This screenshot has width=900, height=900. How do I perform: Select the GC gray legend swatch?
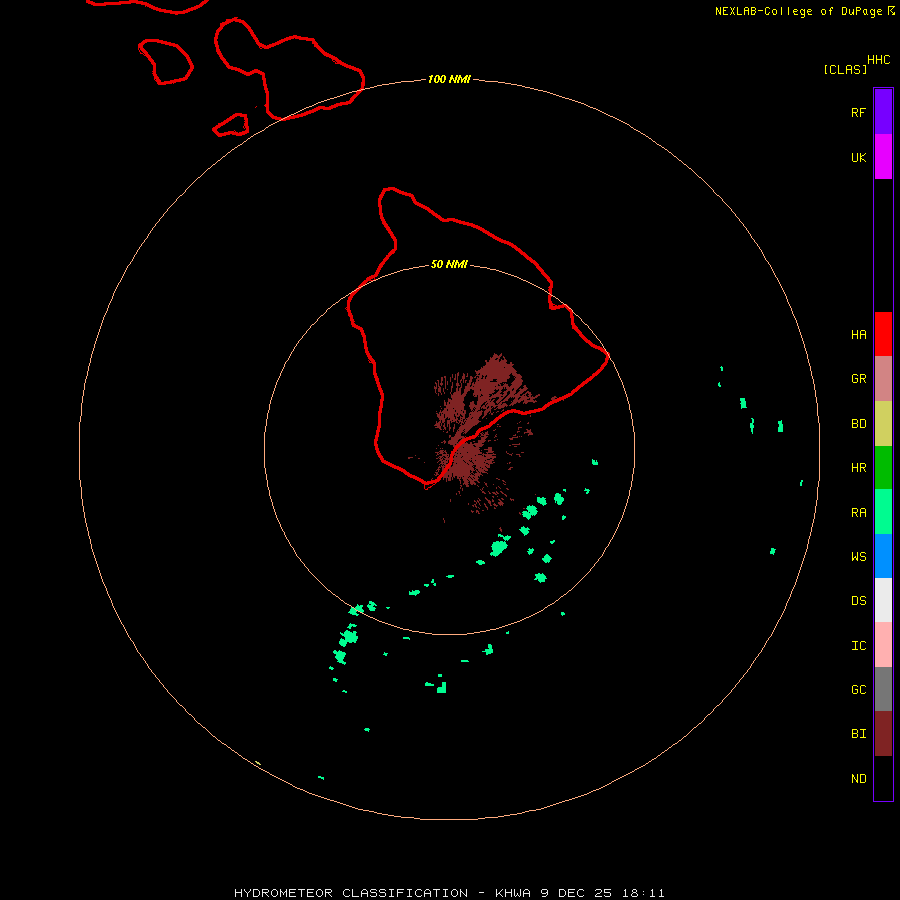(x=883, y=689)
